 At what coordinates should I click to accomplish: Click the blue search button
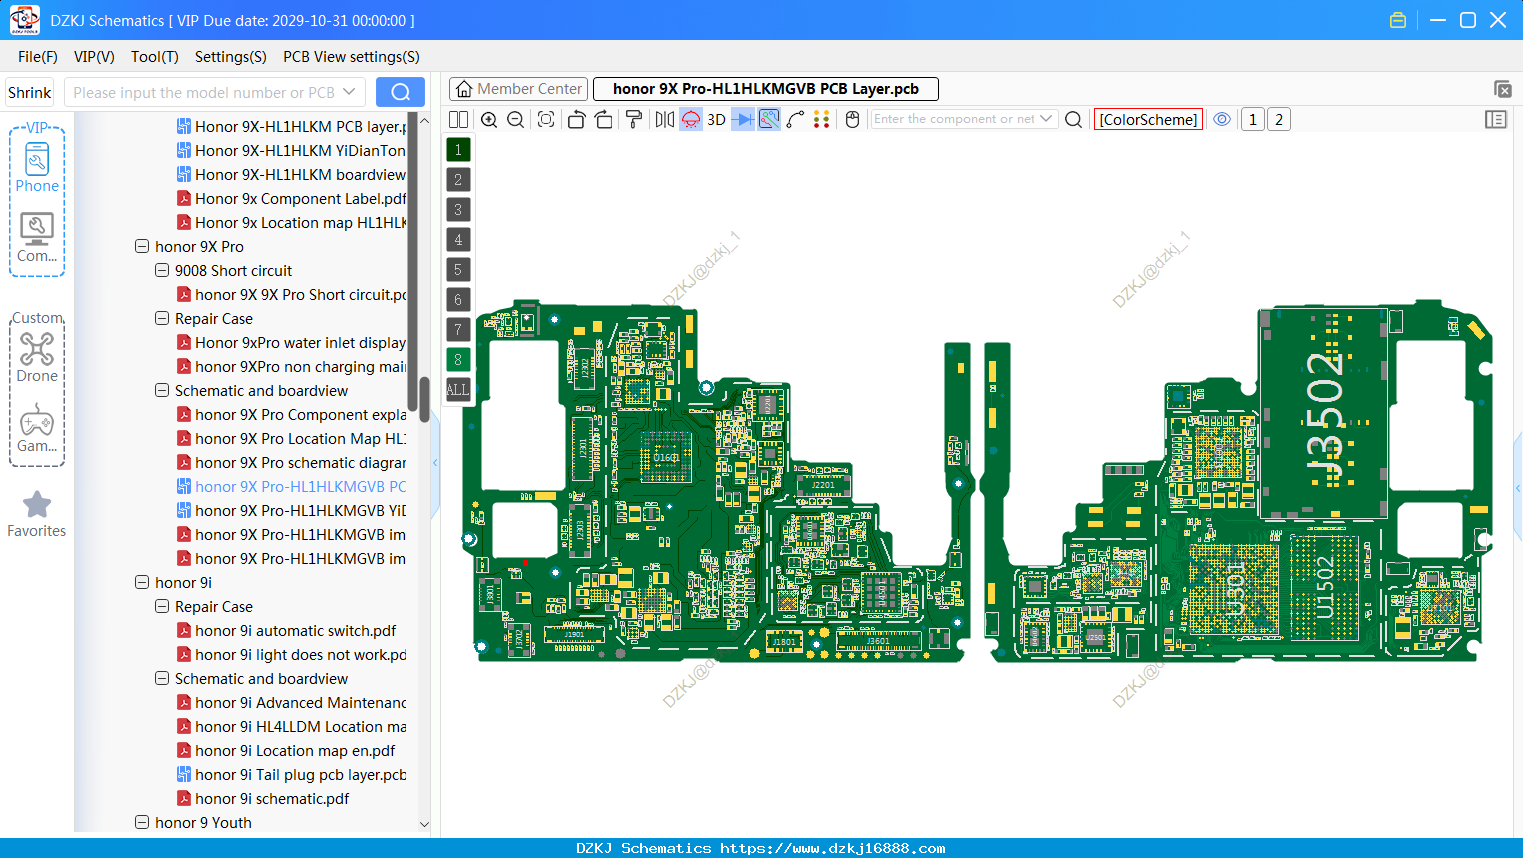tap(400, 92)
